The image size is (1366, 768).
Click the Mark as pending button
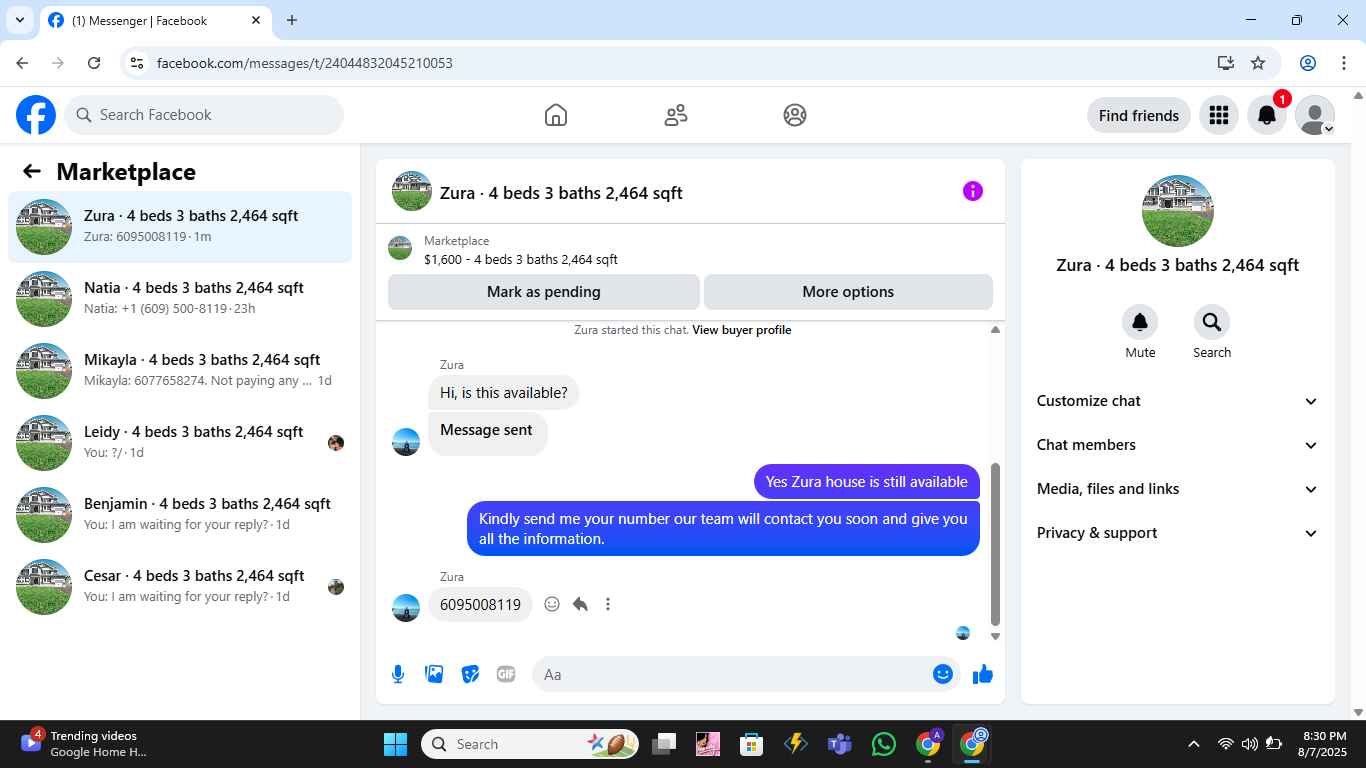[544, 292]
